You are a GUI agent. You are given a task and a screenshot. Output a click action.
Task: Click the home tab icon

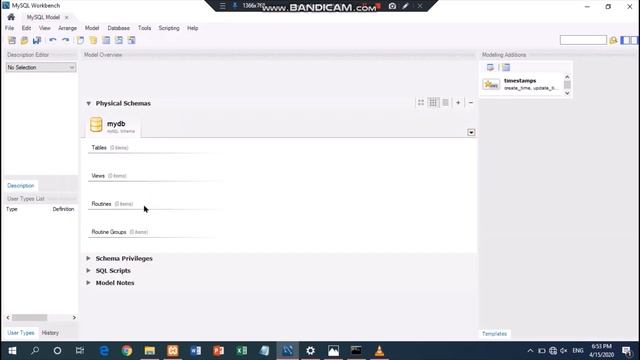click(x=11, y=17)
